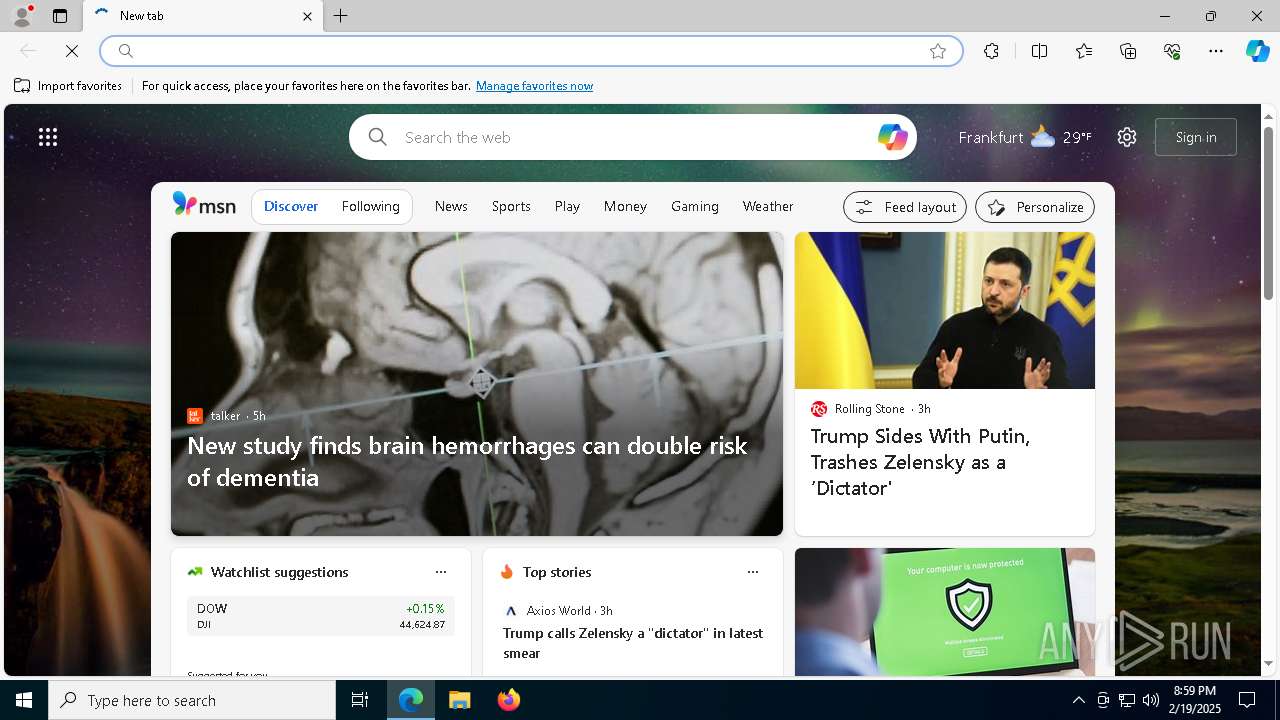Open the Money tab
Image resolution: width=1280 pixels, height=720 pixels.
tap(625, 206)
